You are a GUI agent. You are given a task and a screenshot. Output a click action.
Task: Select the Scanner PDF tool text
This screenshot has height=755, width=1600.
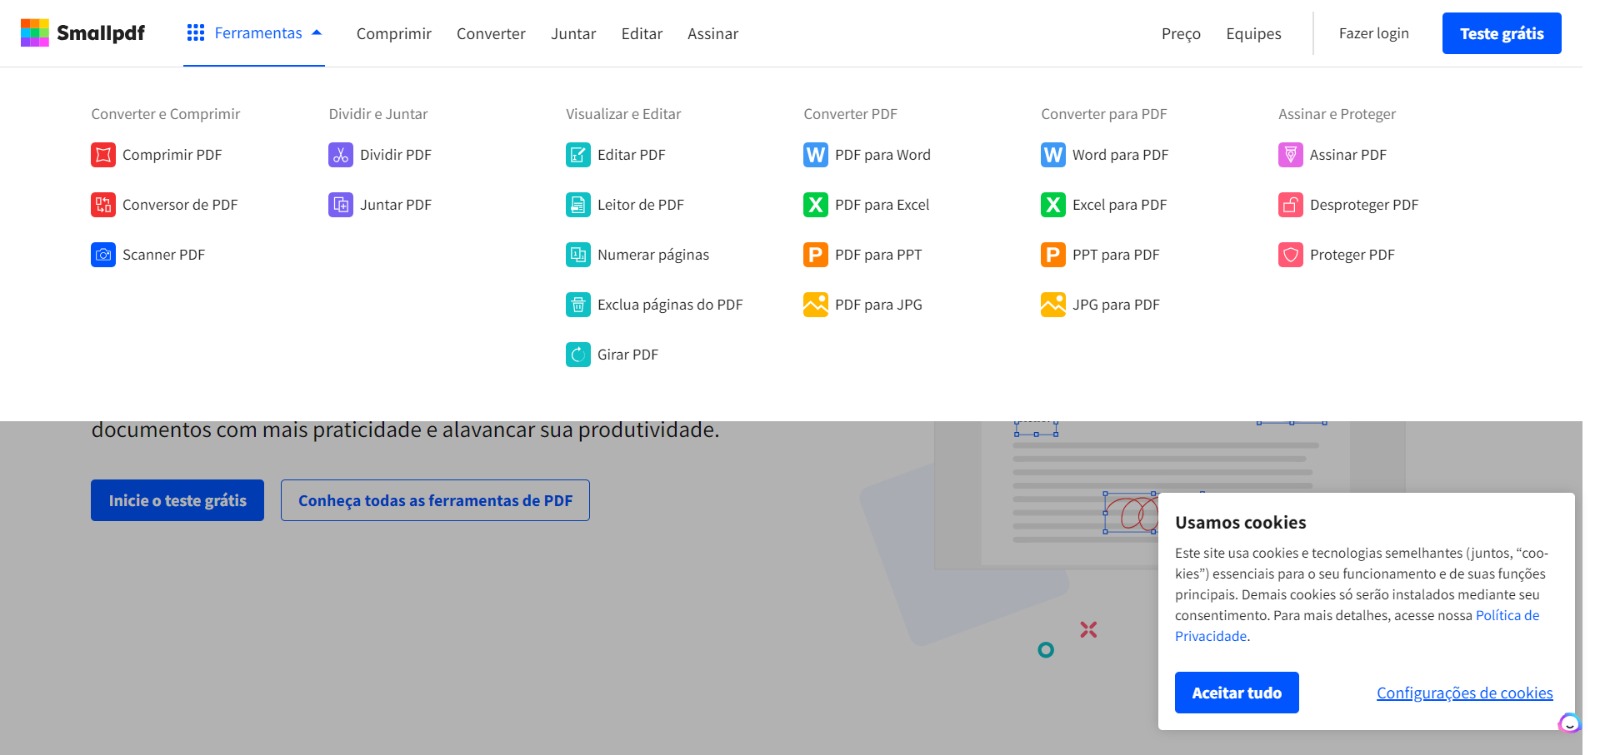[163, 255]
